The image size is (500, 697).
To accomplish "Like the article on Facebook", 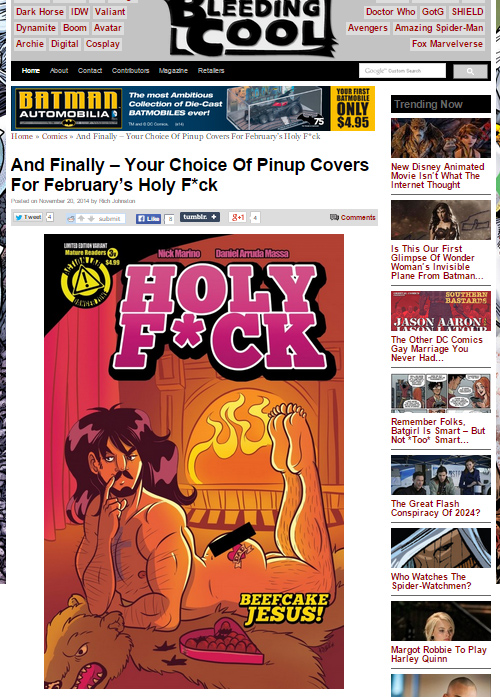I will [148, 218].
